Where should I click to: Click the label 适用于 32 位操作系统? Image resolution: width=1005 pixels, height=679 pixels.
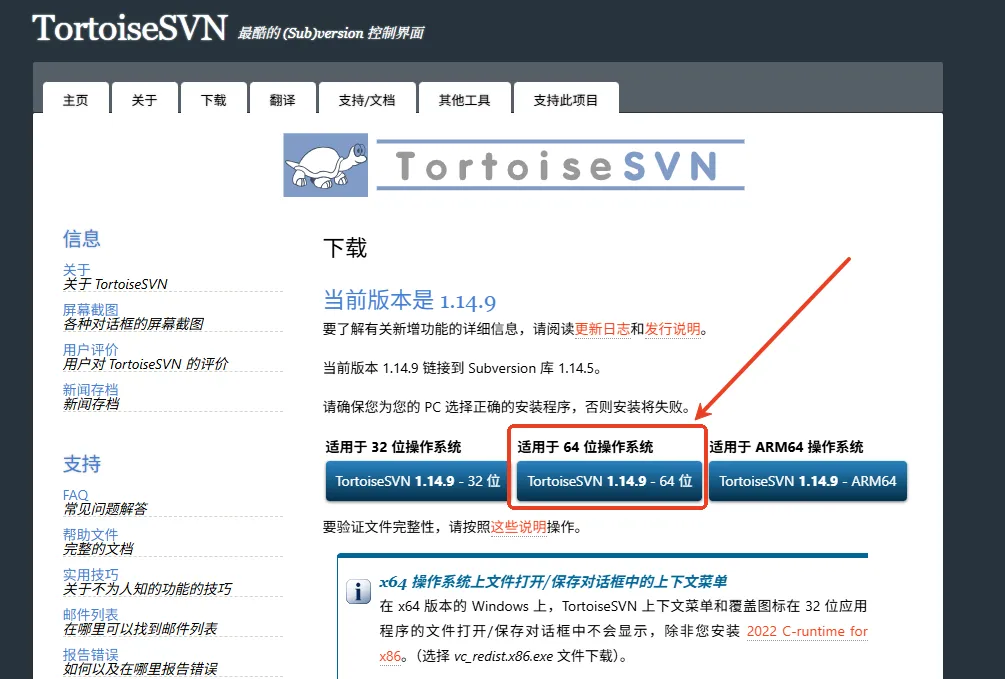(x=393, y=447)
